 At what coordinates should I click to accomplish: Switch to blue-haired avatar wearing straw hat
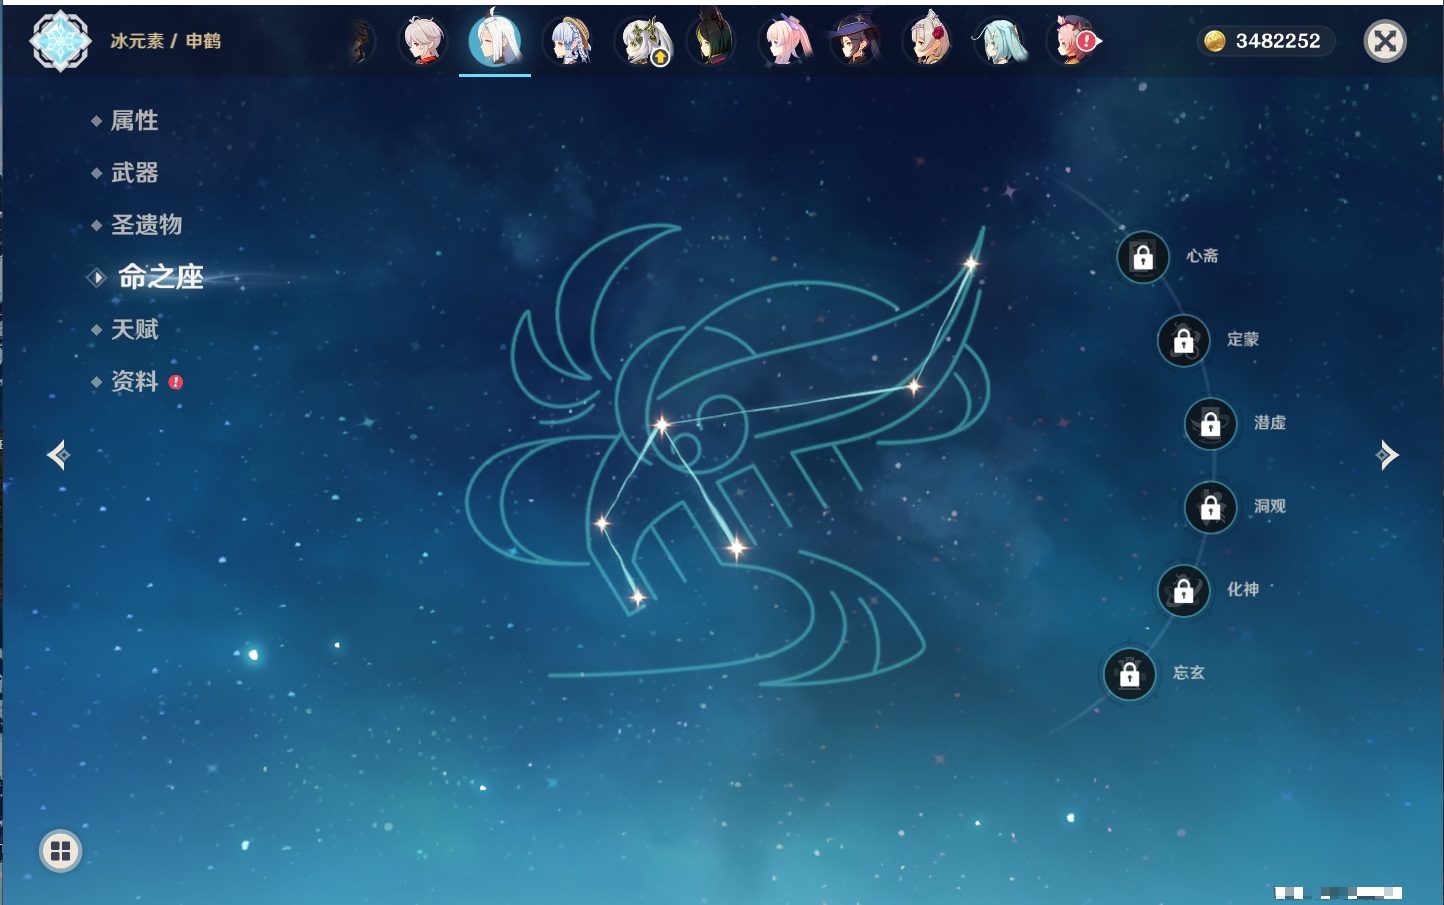(x=569, y=41)
